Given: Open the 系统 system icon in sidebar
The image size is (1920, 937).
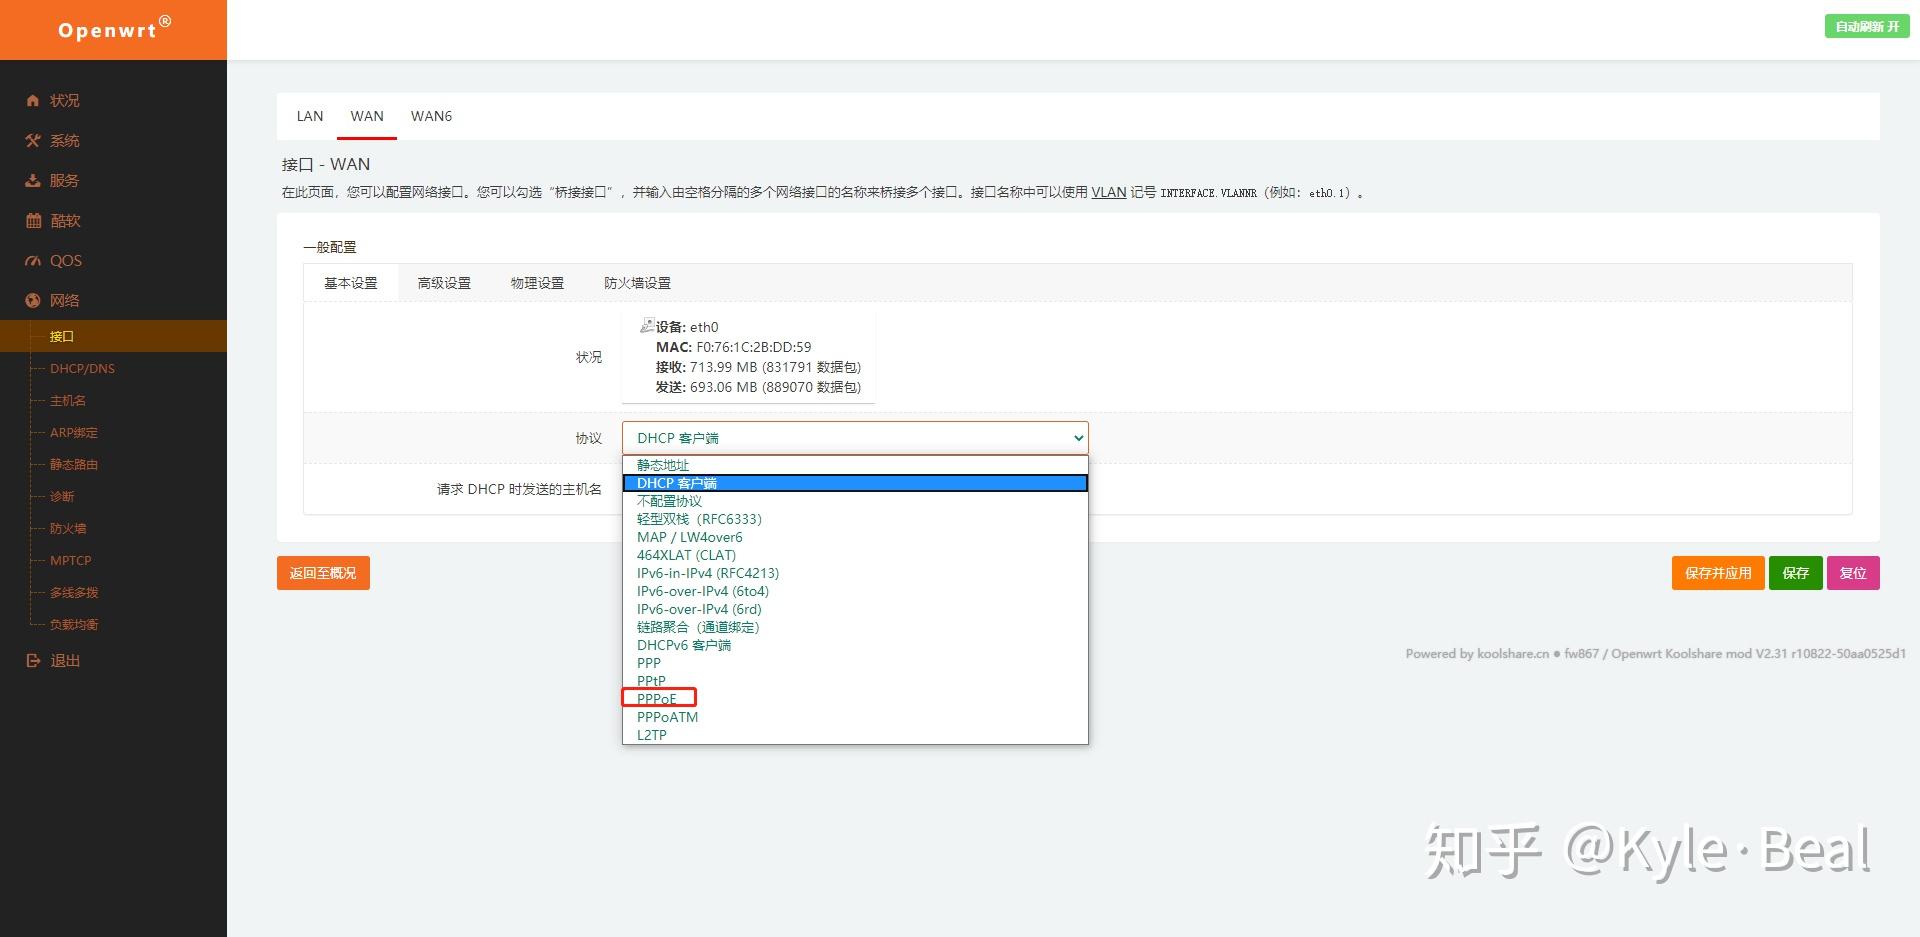Looking at the screenshot, I should (x=31, y=140).
